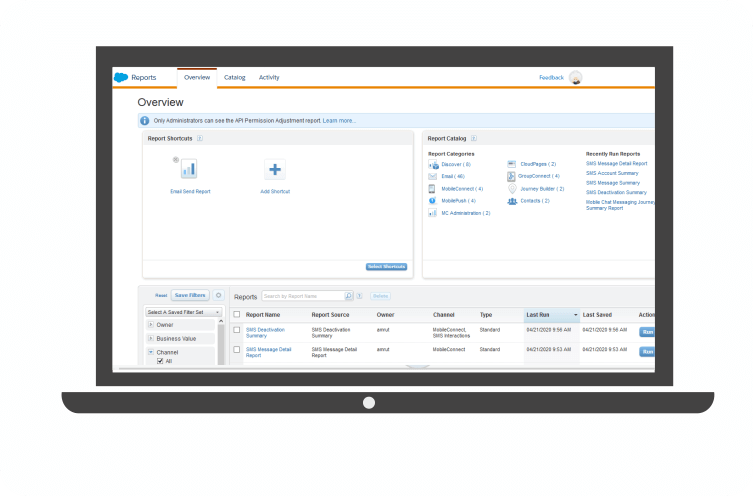Viewport: 753px width, 496px height.
Task: Click the Save Filters button
Action: click(190, 296)
